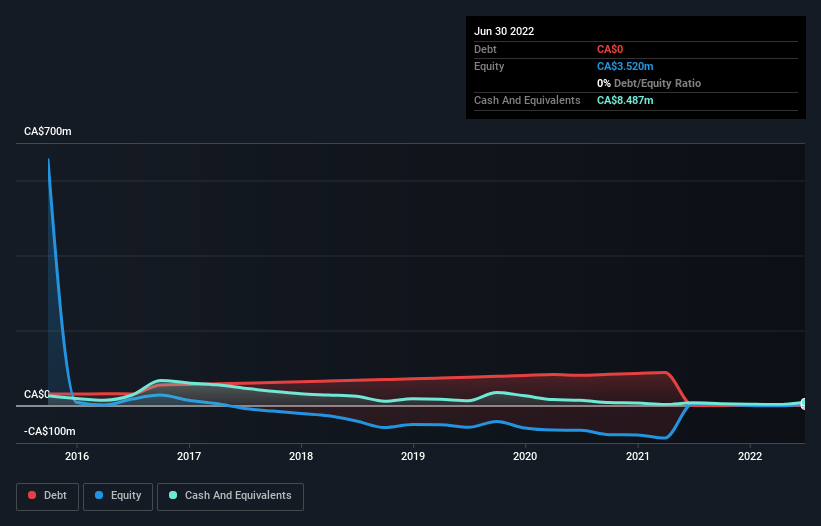Click the CA$8.487m cash value
Image resolution: width=821 pixels, height=526 pixels.
[x=625, y=100]
